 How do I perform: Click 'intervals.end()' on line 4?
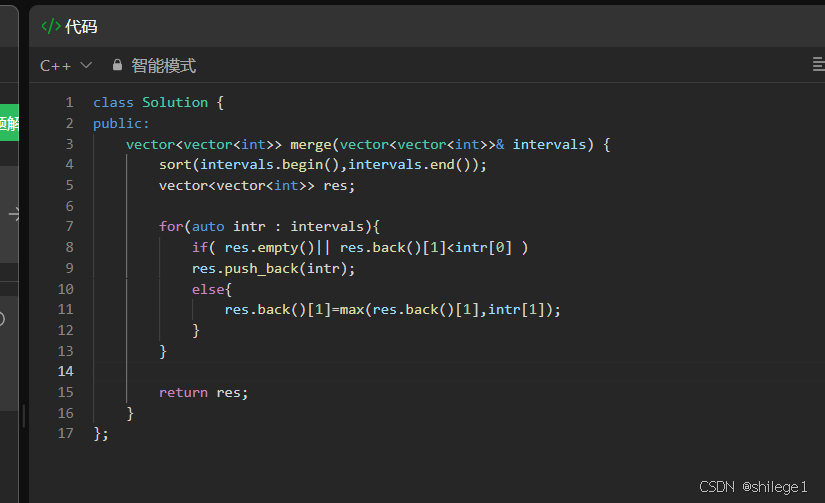click(412, 165)
